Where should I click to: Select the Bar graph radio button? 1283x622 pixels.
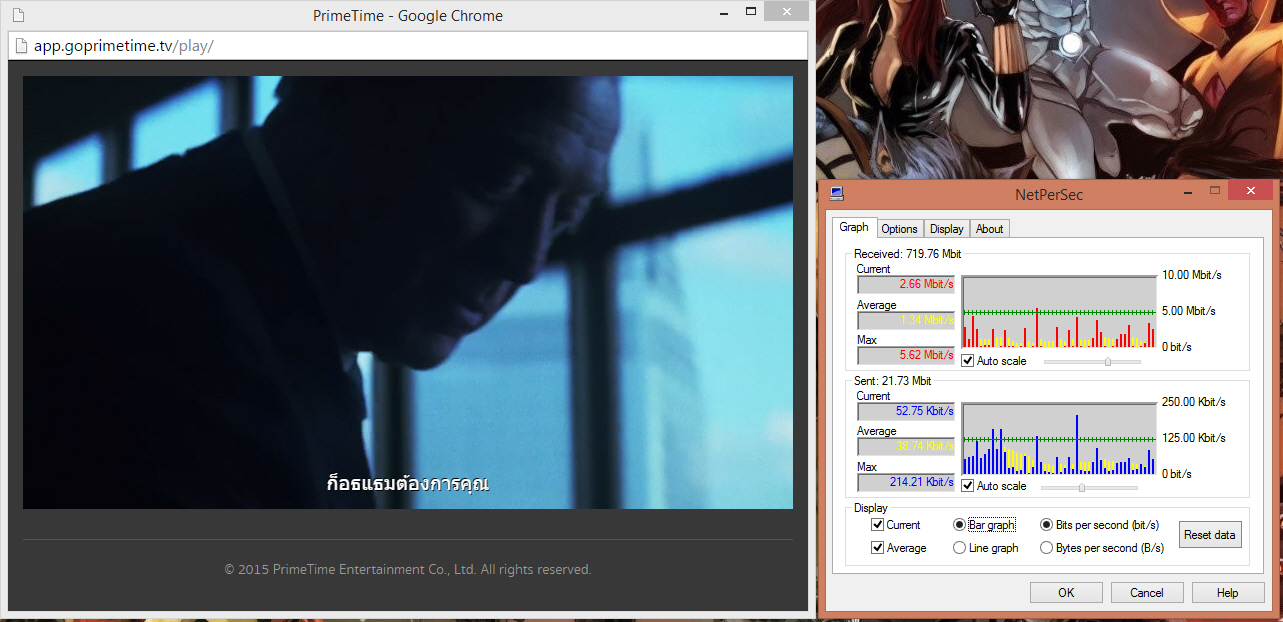click(x=985, y=525)
